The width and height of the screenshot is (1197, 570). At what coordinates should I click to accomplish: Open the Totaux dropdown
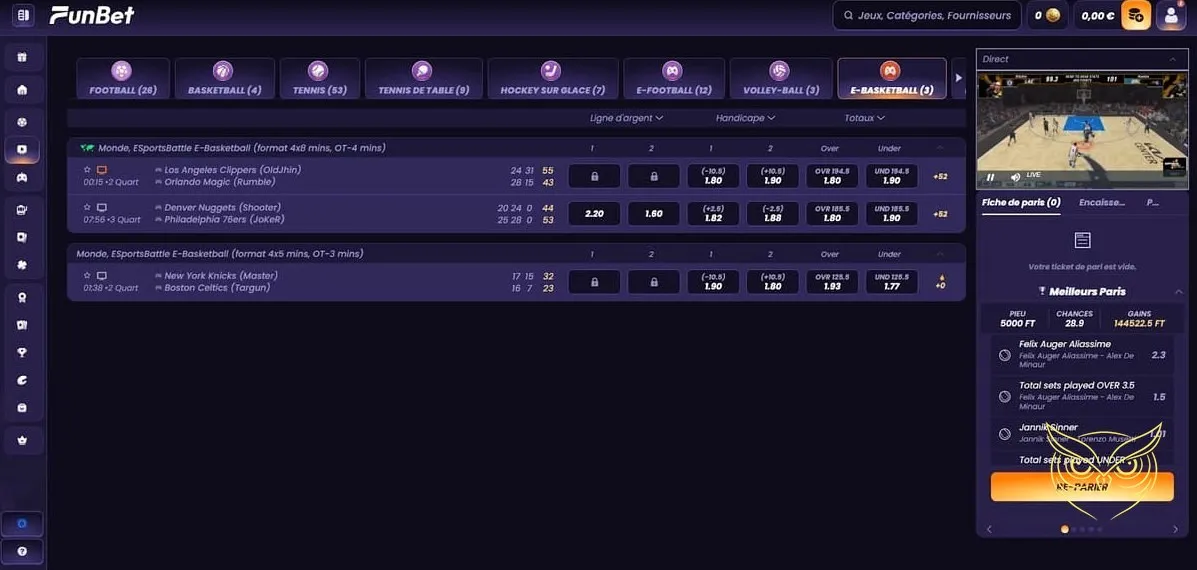click(864, 118)
